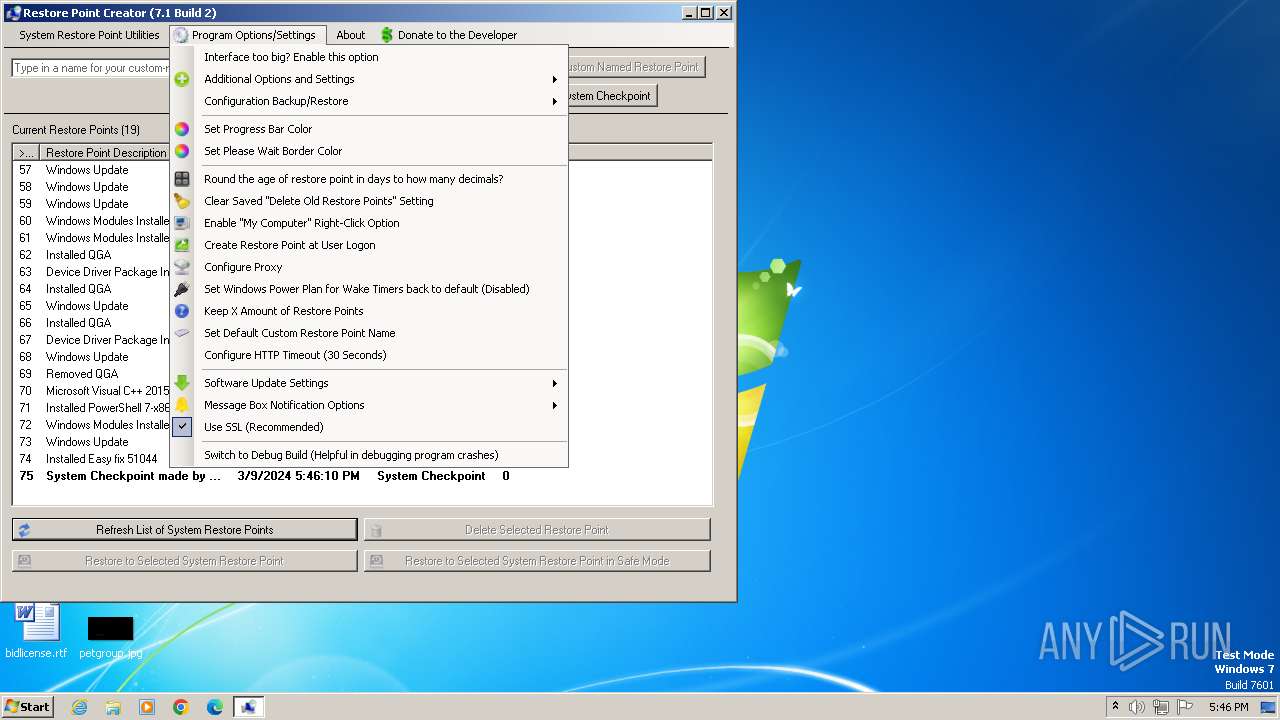Select Round the age of restore point option
Image resolution: width=1280 pixels, height=720 pixels.
point(369,179)
